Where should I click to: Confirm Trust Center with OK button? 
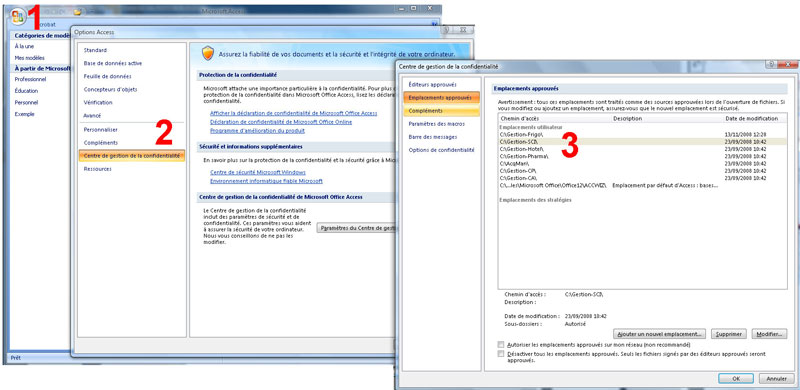point(735,379)
